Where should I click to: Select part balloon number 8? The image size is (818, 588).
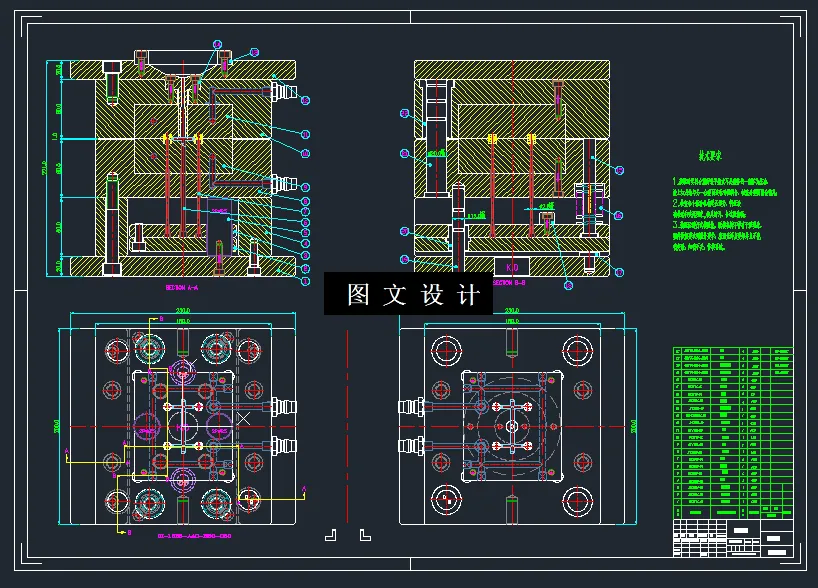(306, 201)
